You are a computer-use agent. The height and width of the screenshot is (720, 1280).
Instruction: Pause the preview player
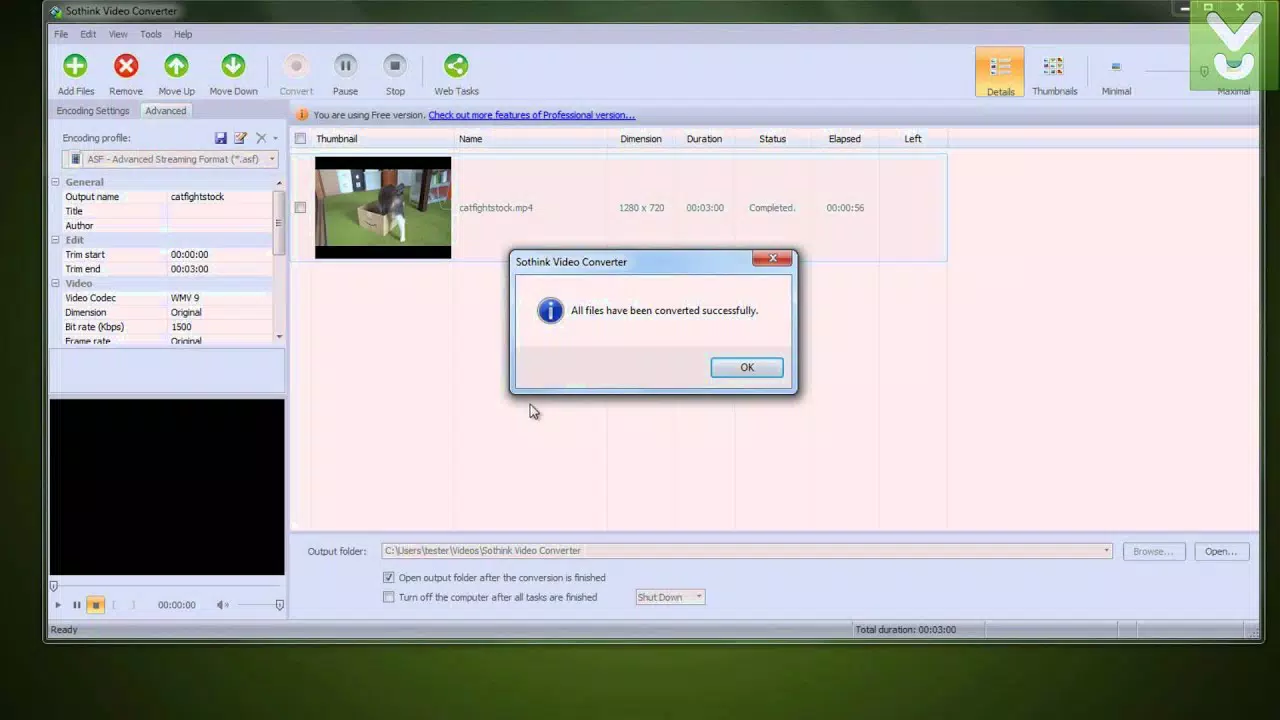[76, 605]
